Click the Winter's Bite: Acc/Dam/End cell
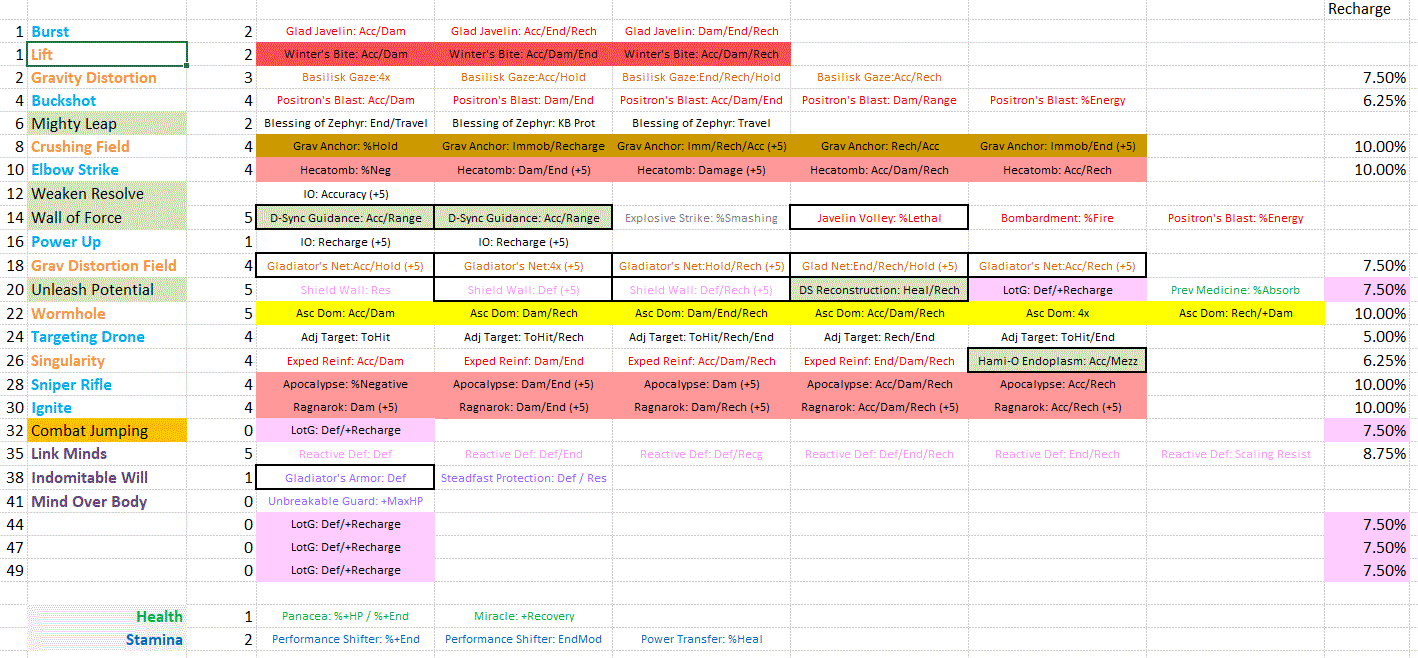 coord(523,54)
